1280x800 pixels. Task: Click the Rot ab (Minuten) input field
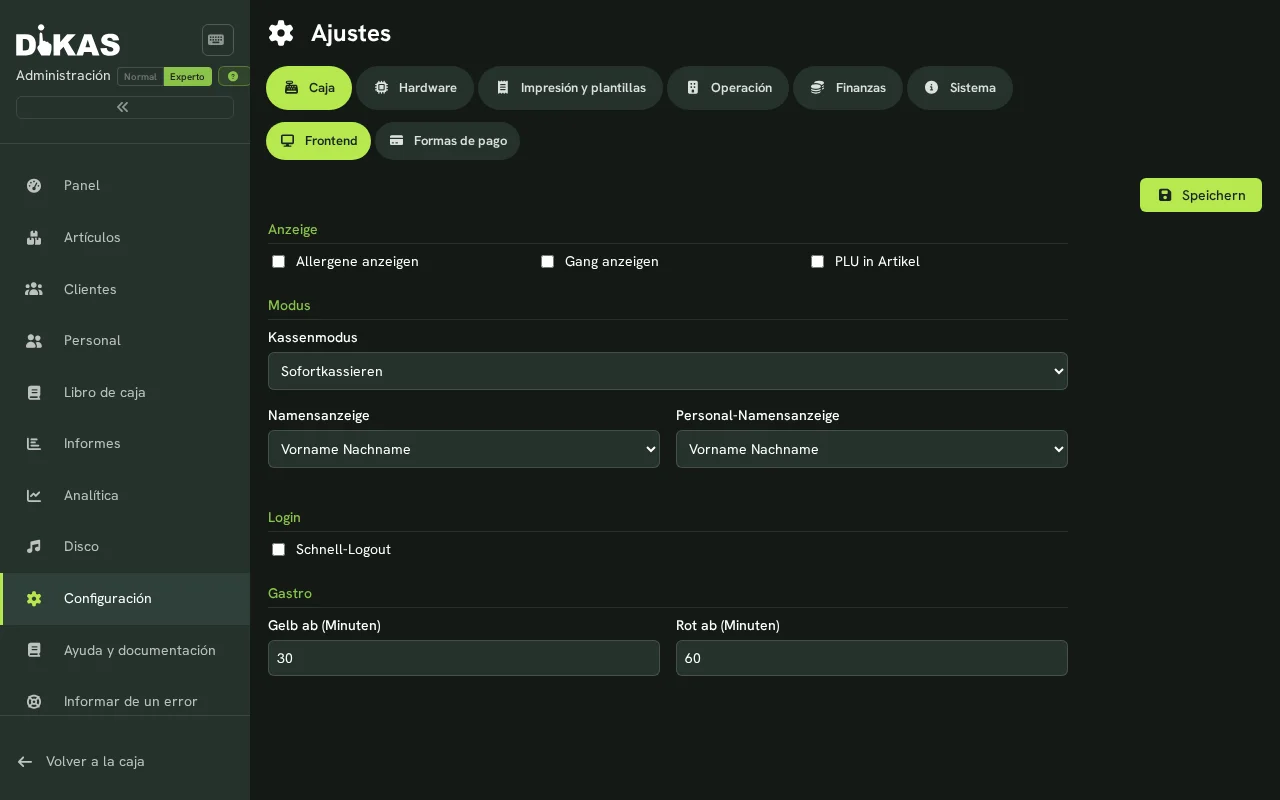coord(872,658)
